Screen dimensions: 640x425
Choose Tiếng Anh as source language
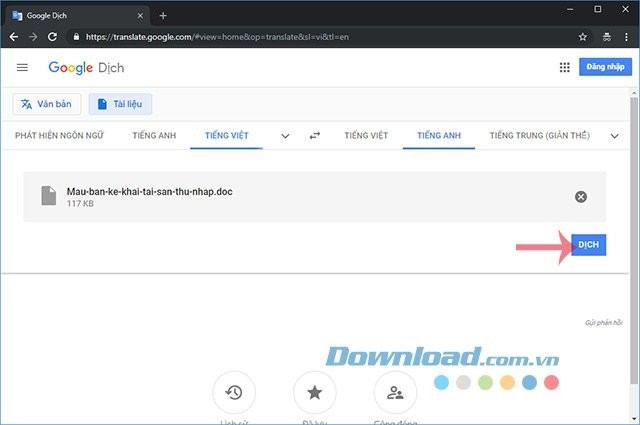click(x=154, y=136)
